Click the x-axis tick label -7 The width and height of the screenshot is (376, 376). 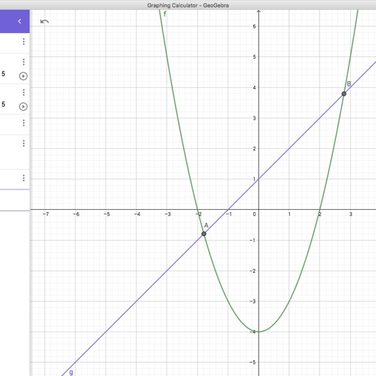click(46, 214)
